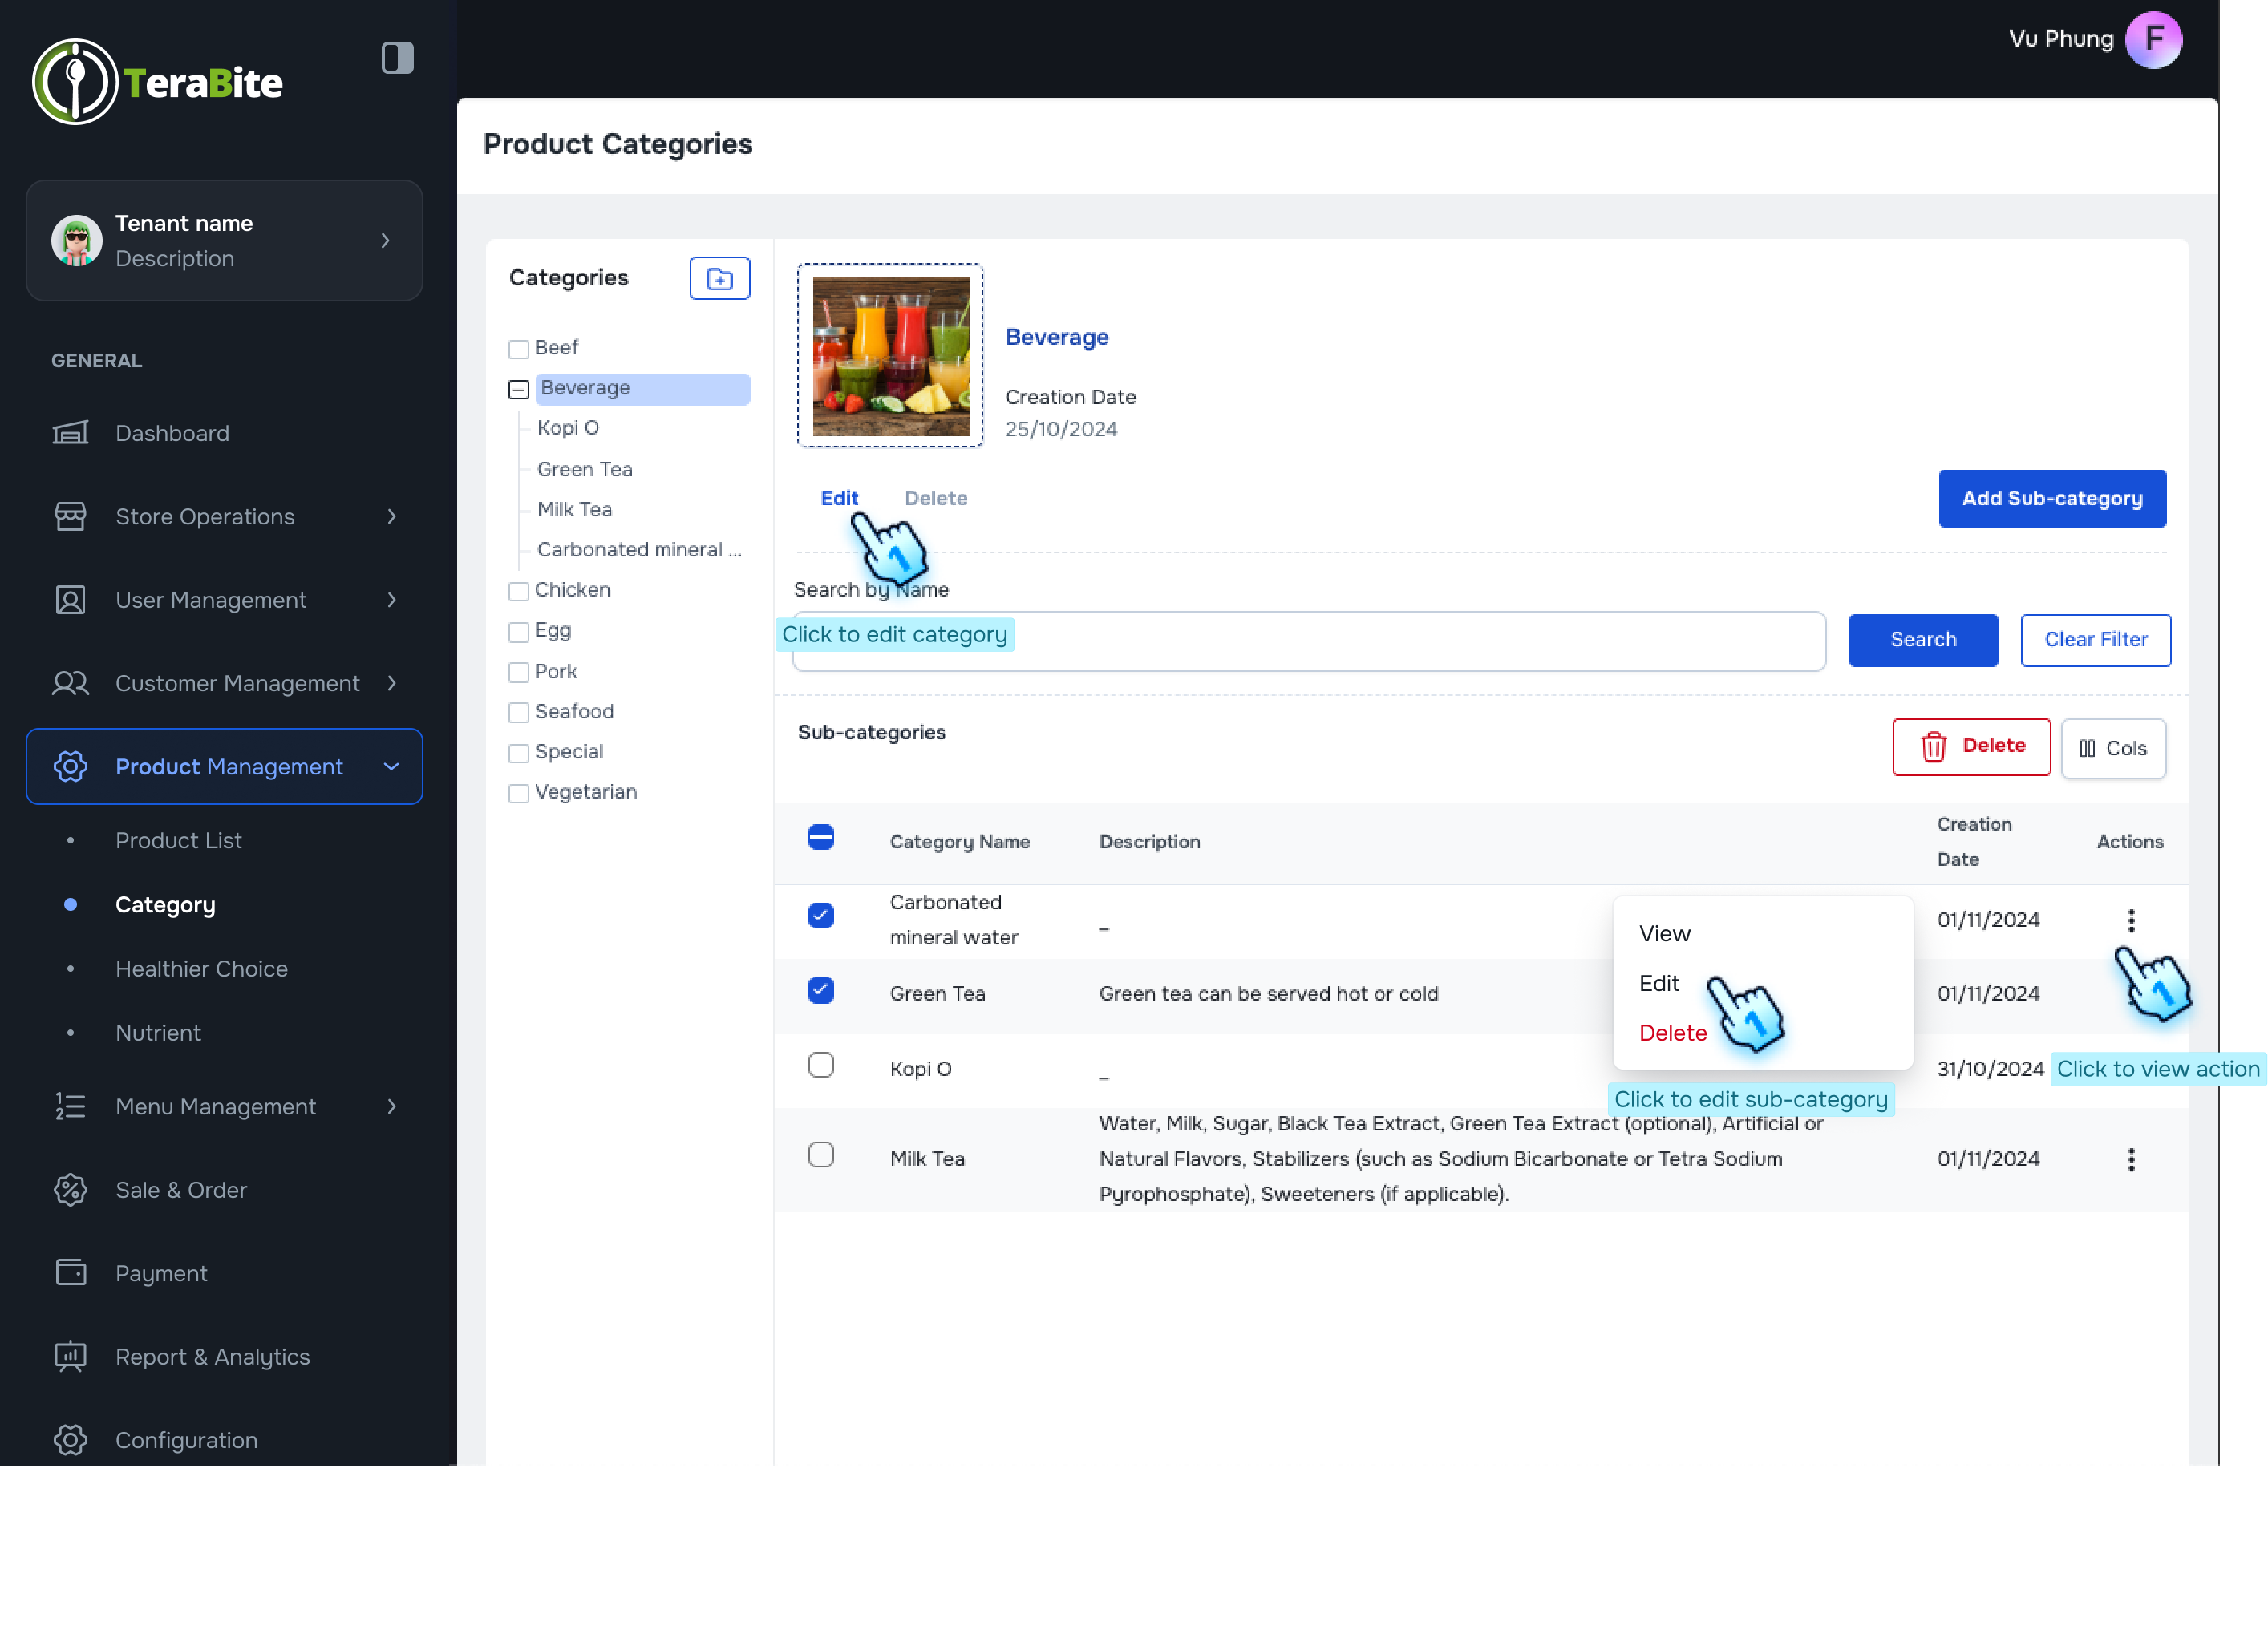Image resolution: width=2268 pixels, height=1642 pixels.
Task: Tick the Seafood category checkbox
Action: pos(518,712)
